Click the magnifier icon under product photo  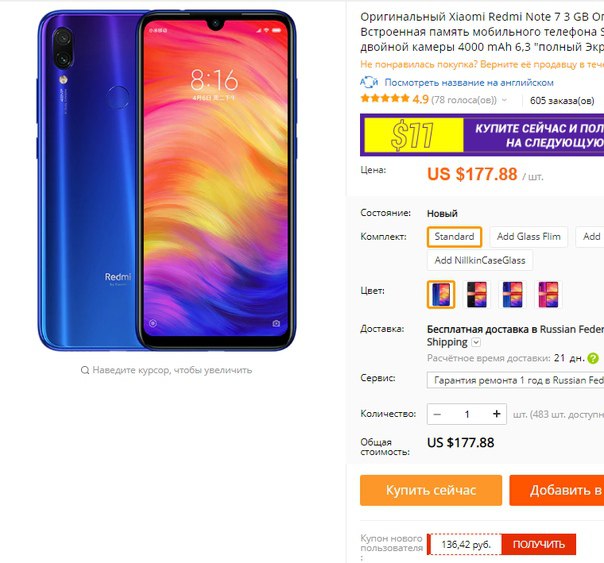pyautogui.click(x=85, y=370)
